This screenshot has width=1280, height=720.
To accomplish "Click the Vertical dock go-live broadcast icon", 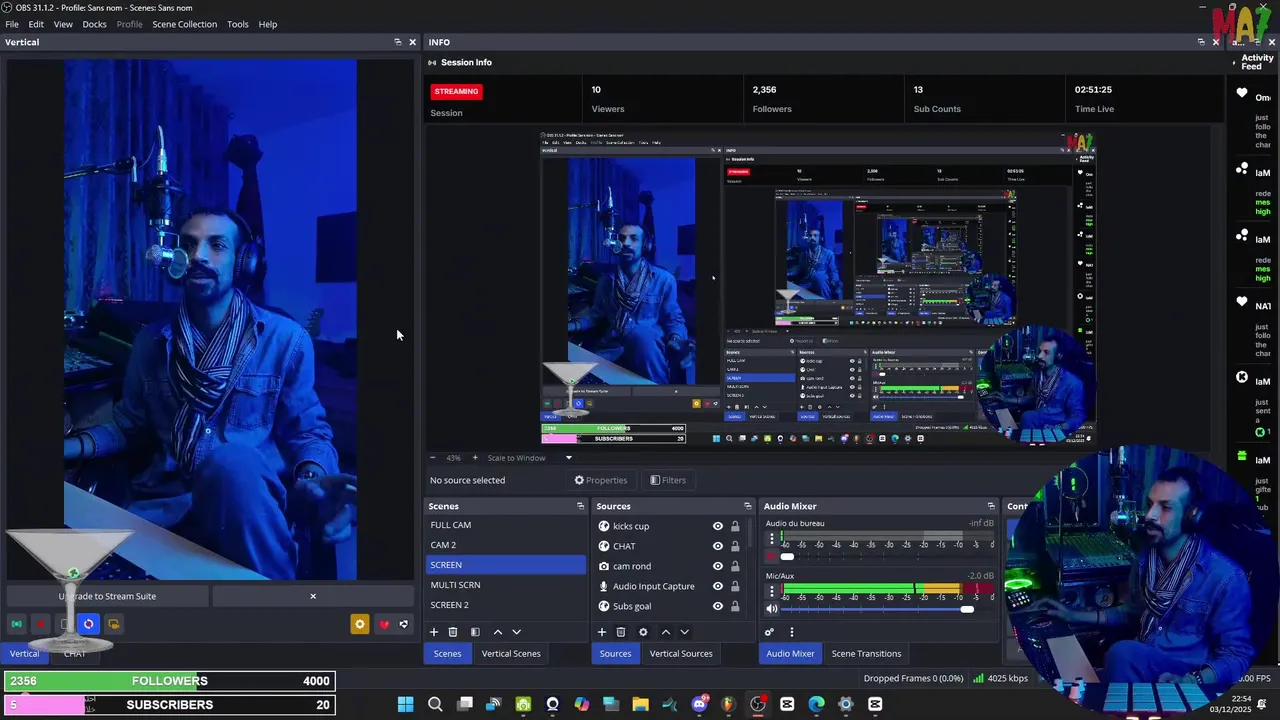I will tap(16, 624).
